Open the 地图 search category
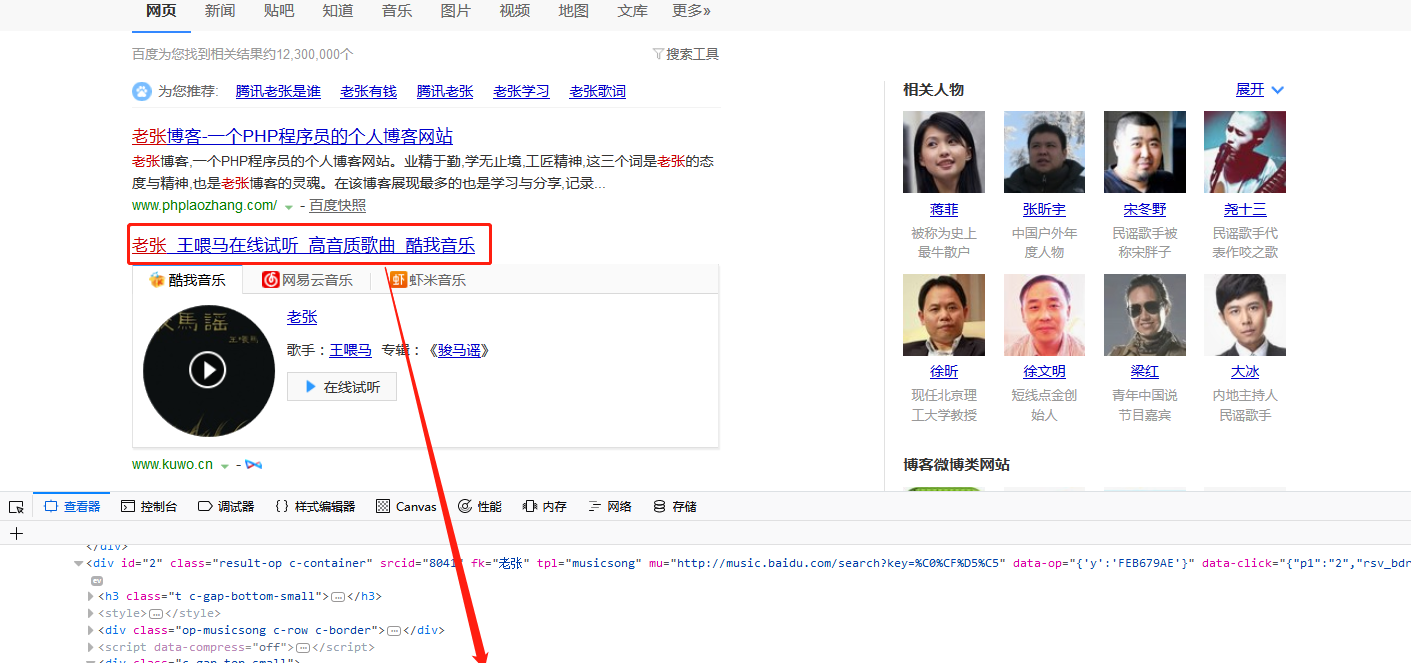 tap(573, 11)
